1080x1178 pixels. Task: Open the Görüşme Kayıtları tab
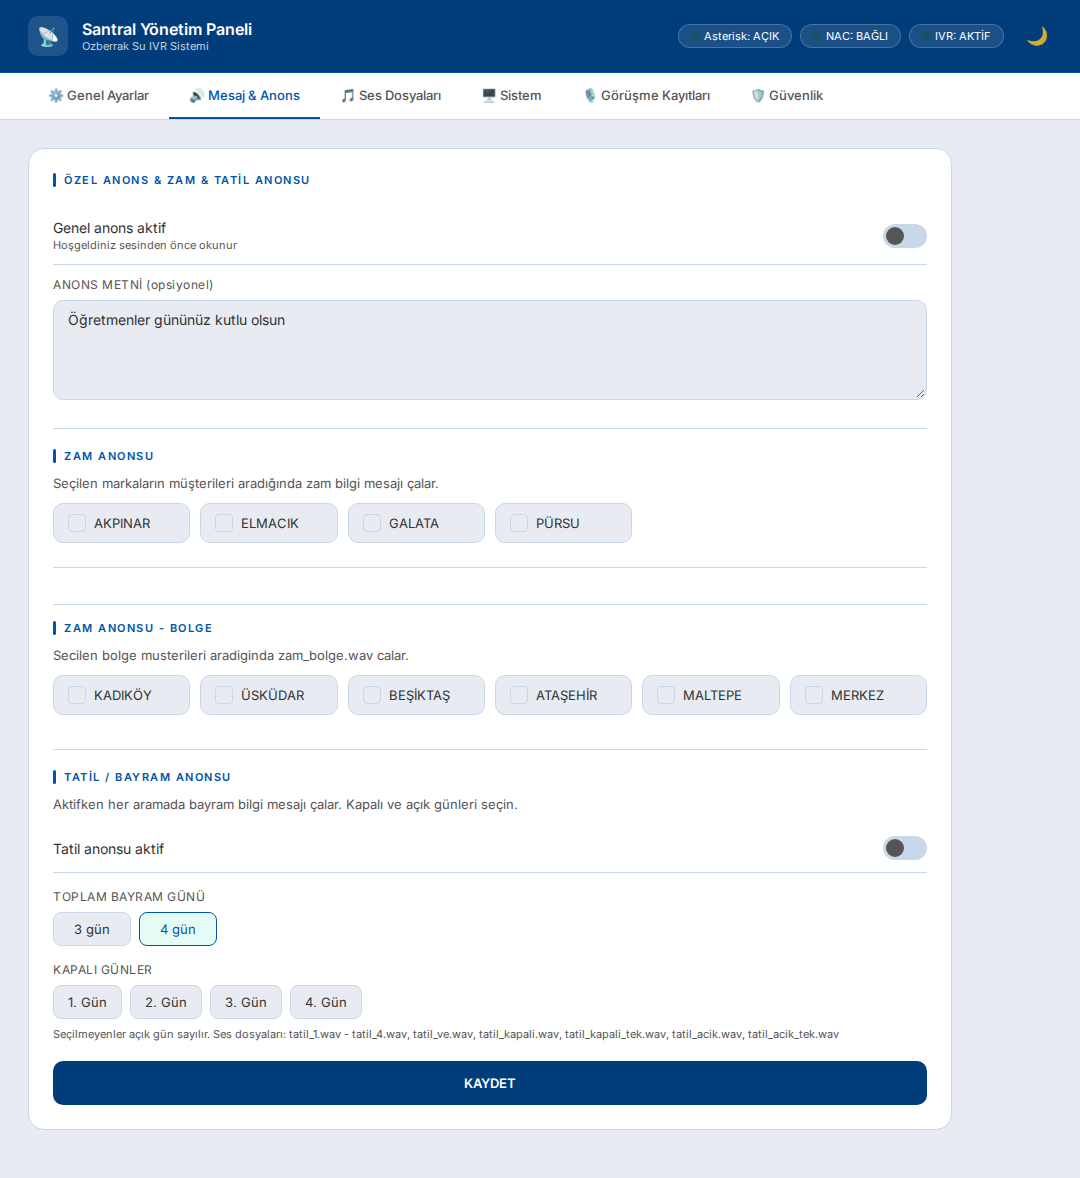coord(647,95)
